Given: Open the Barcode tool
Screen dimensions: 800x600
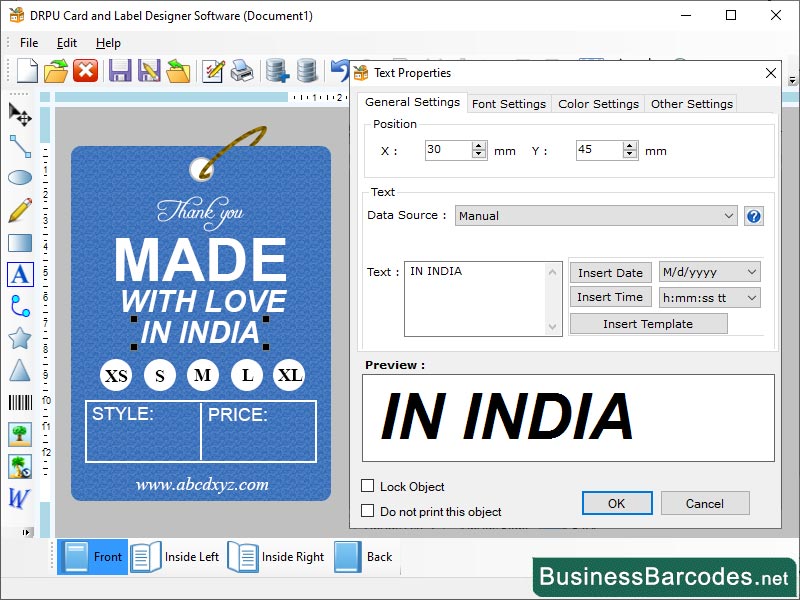Looking at the screenshot, I should pyautogui.click(x=20, y=403).
